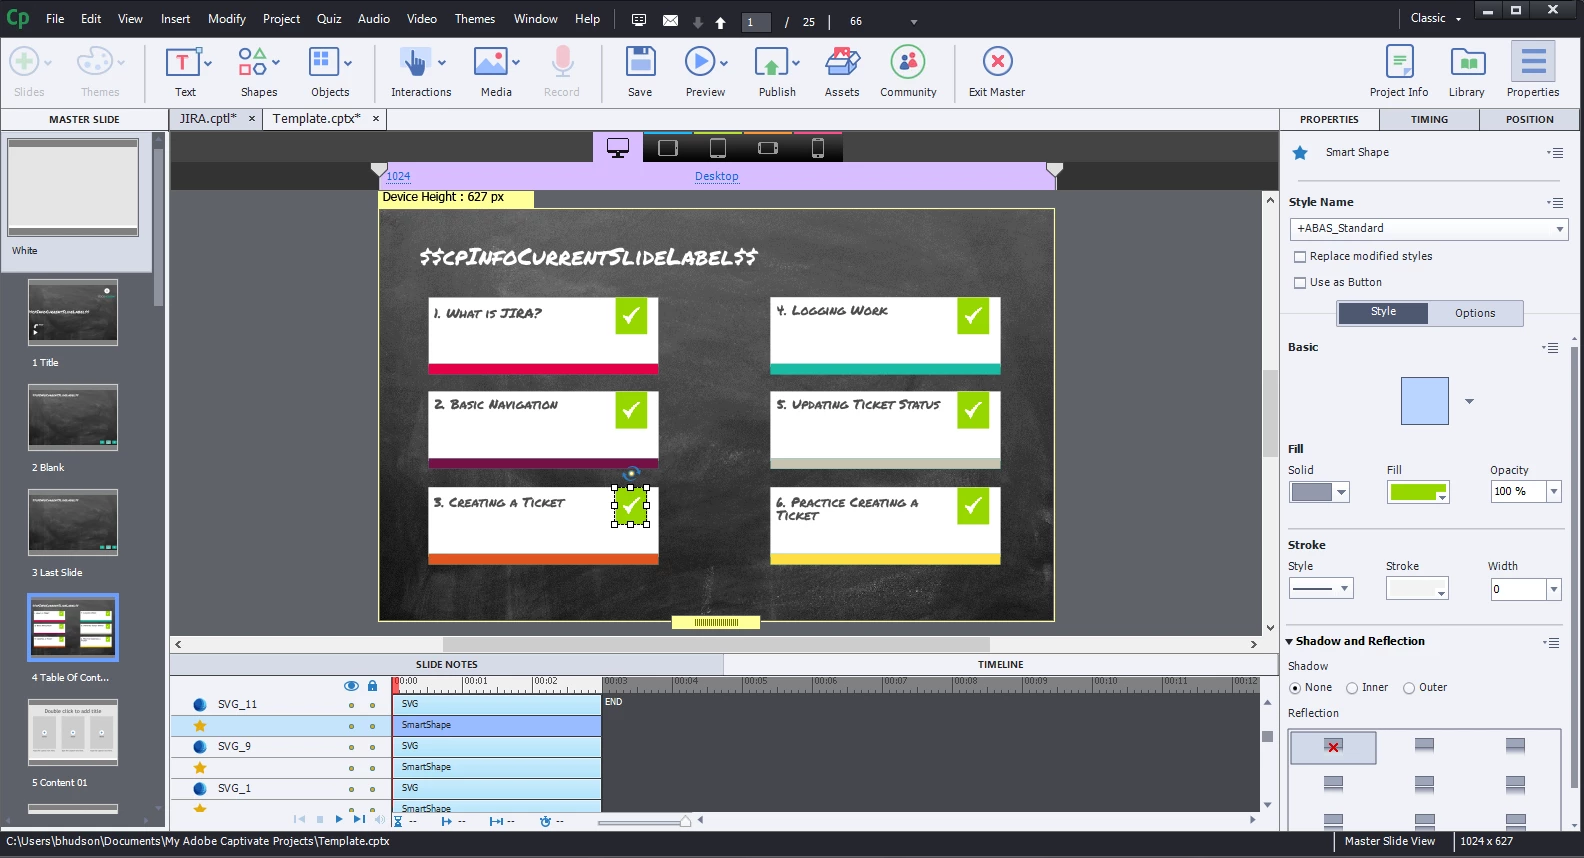This screenshot has height=858, width=1584.
Task: Click the Desktop link in breakpoint bar
Action: point(717,176)
